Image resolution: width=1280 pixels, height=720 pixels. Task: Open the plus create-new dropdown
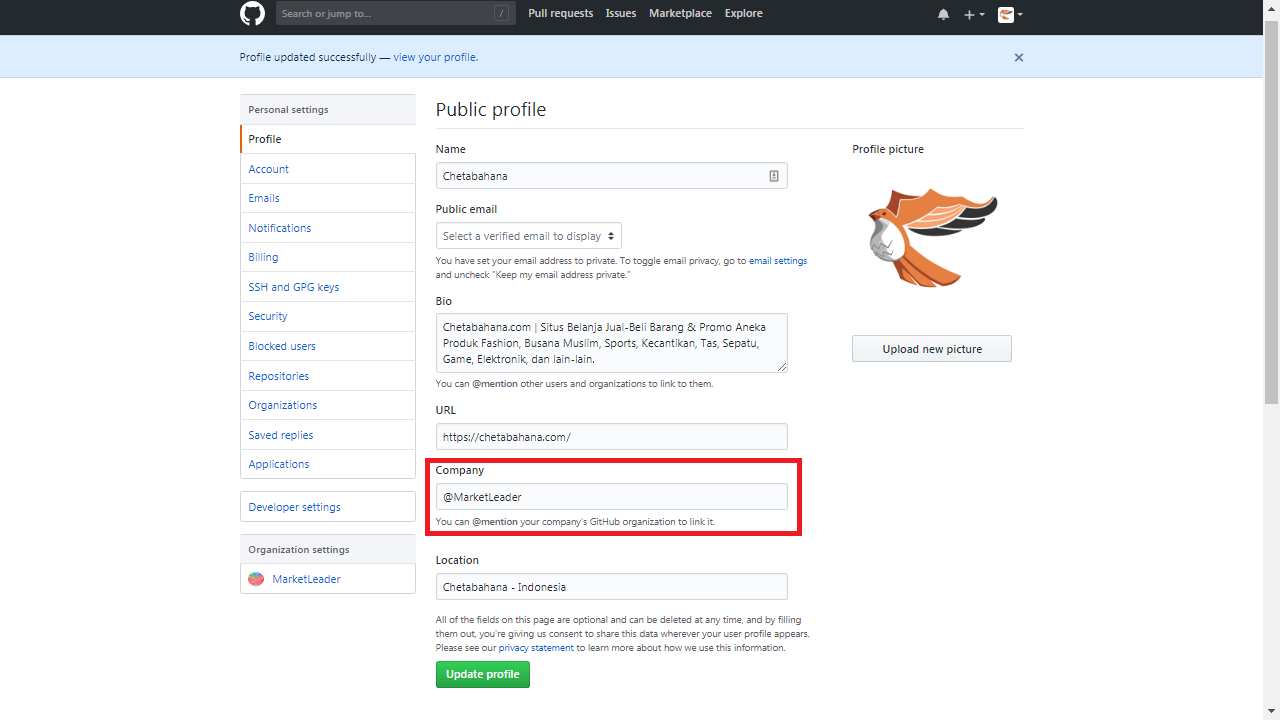click(x=974, y=14)
